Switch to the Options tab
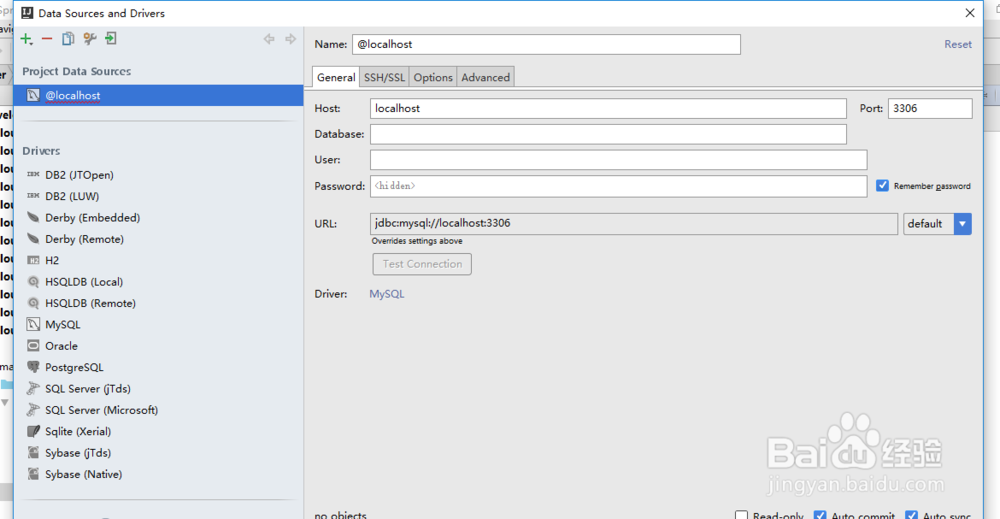 click(433, 77)
